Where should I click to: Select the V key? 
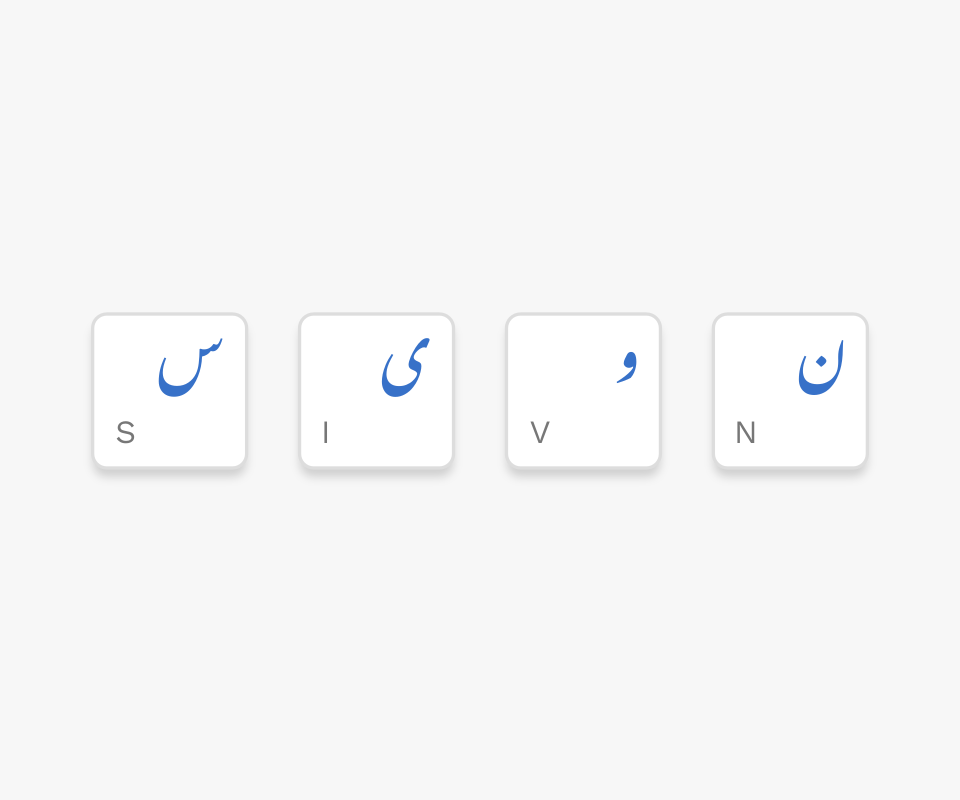583,391
